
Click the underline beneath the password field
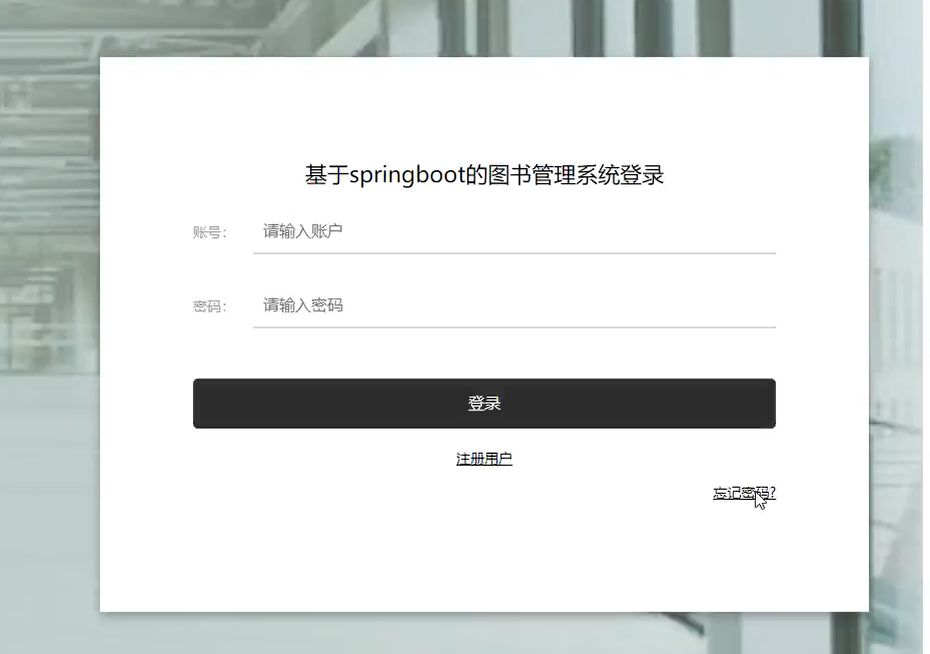[514, 327]
